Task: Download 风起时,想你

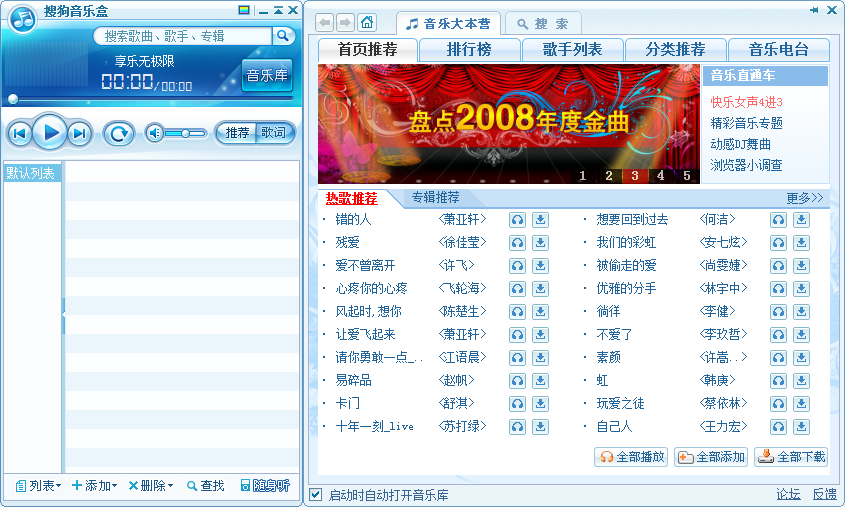Action: [x=541, y=312]
